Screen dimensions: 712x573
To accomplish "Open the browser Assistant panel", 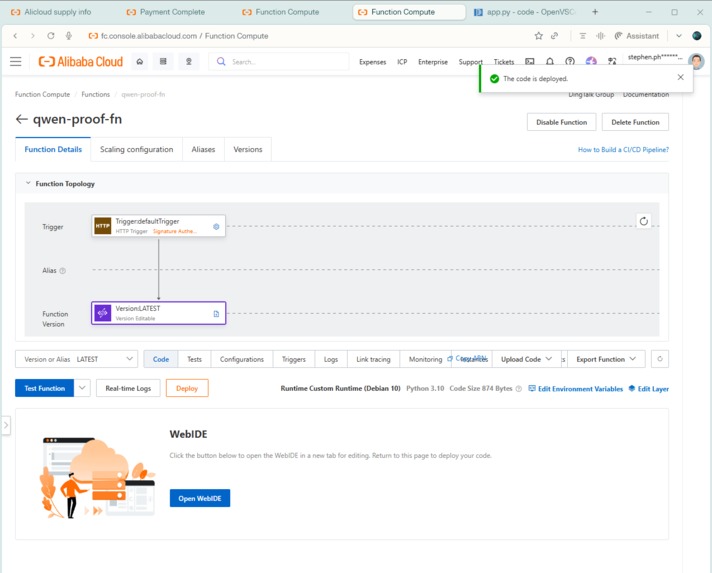I will pyautogui.click(x=636, y=36).
